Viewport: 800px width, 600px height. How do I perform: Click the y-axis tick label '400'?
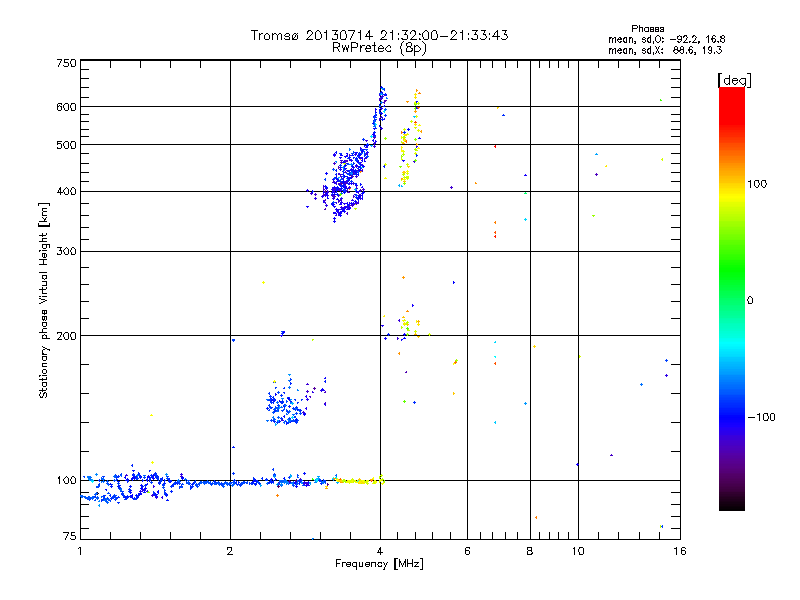pos(66,191)
